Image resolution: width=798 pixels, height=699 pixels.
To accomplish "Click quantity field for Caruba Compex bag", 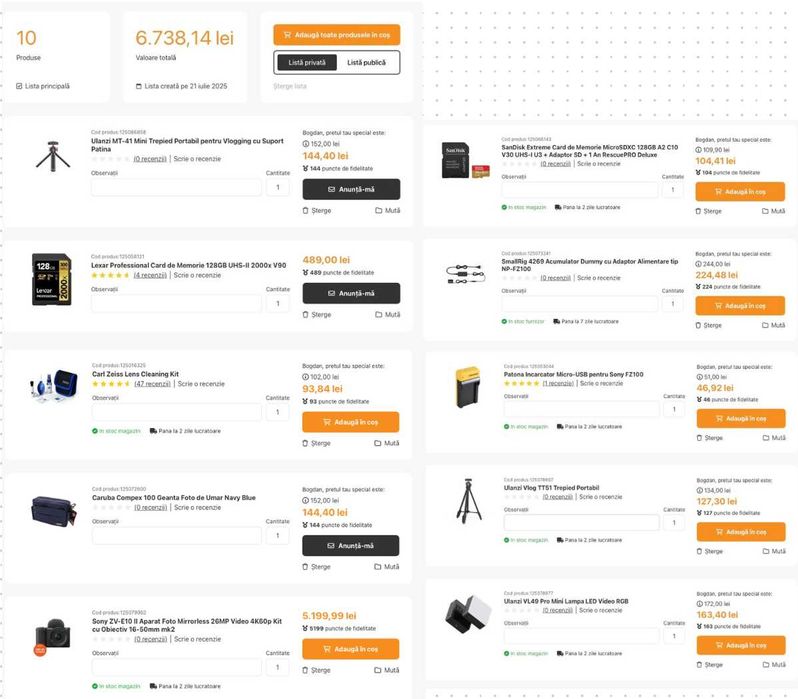I will 277,536.
